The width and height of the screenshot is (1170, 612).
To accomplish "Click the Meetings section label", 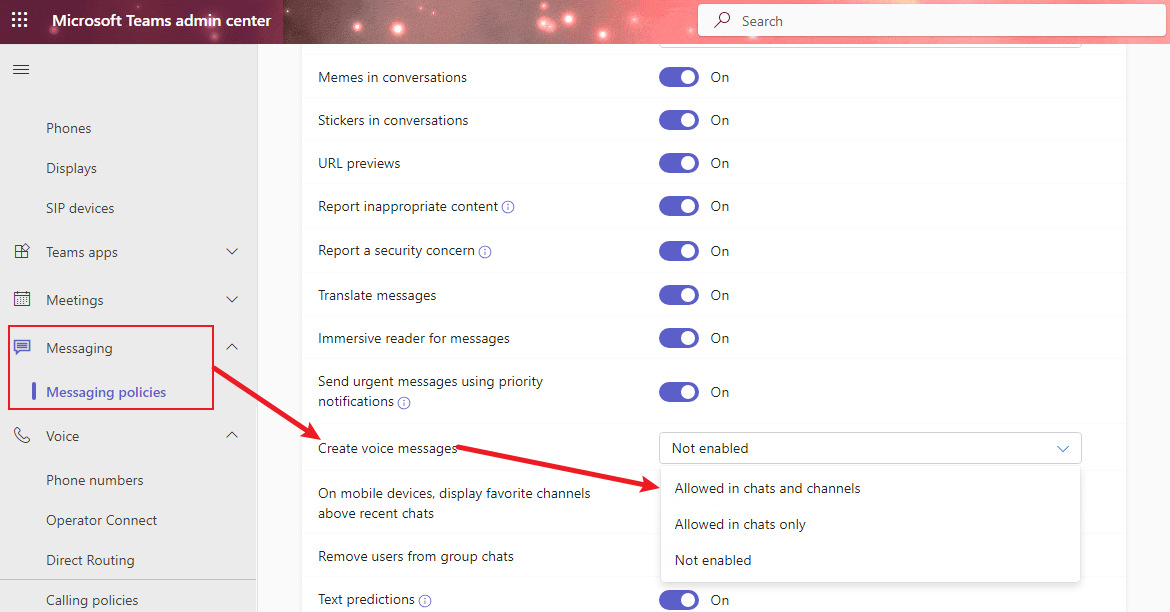I will click(x=75, y=300).
